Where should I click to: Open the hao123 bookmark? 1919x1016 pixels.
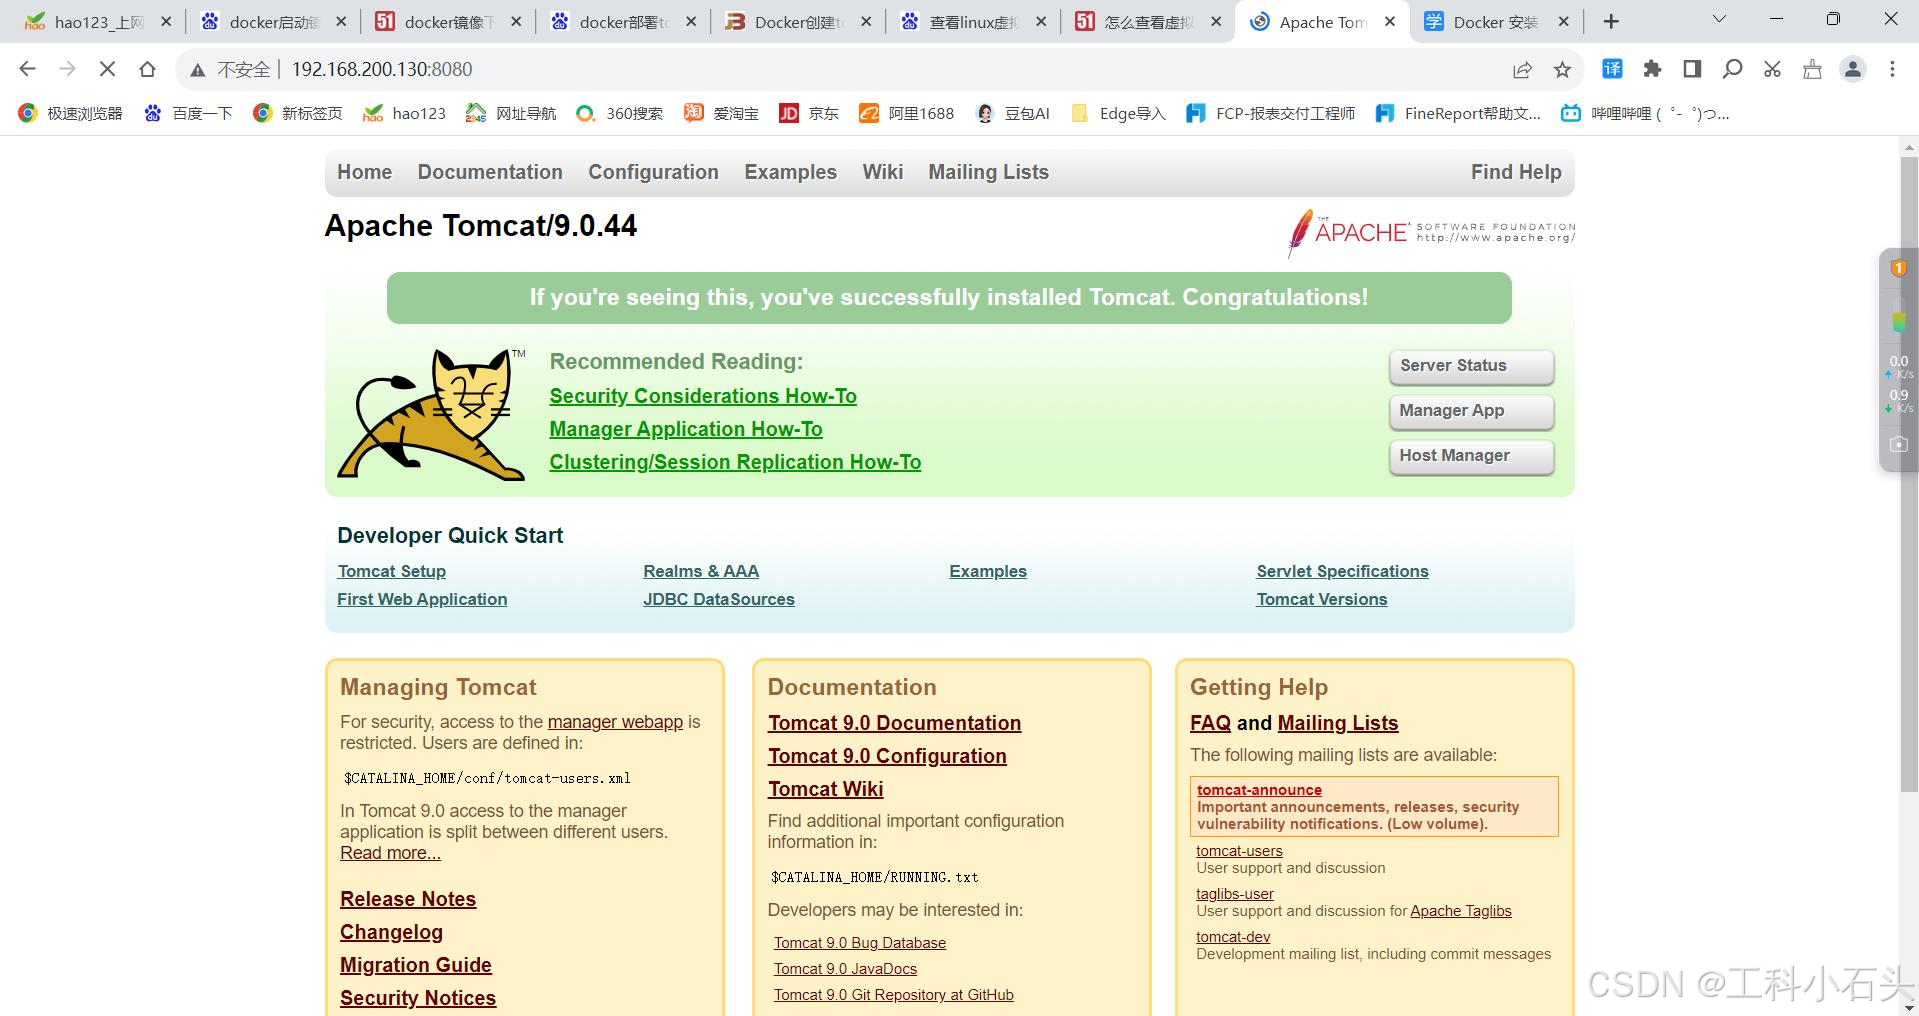pyautogui.click(x=404, y=113)
